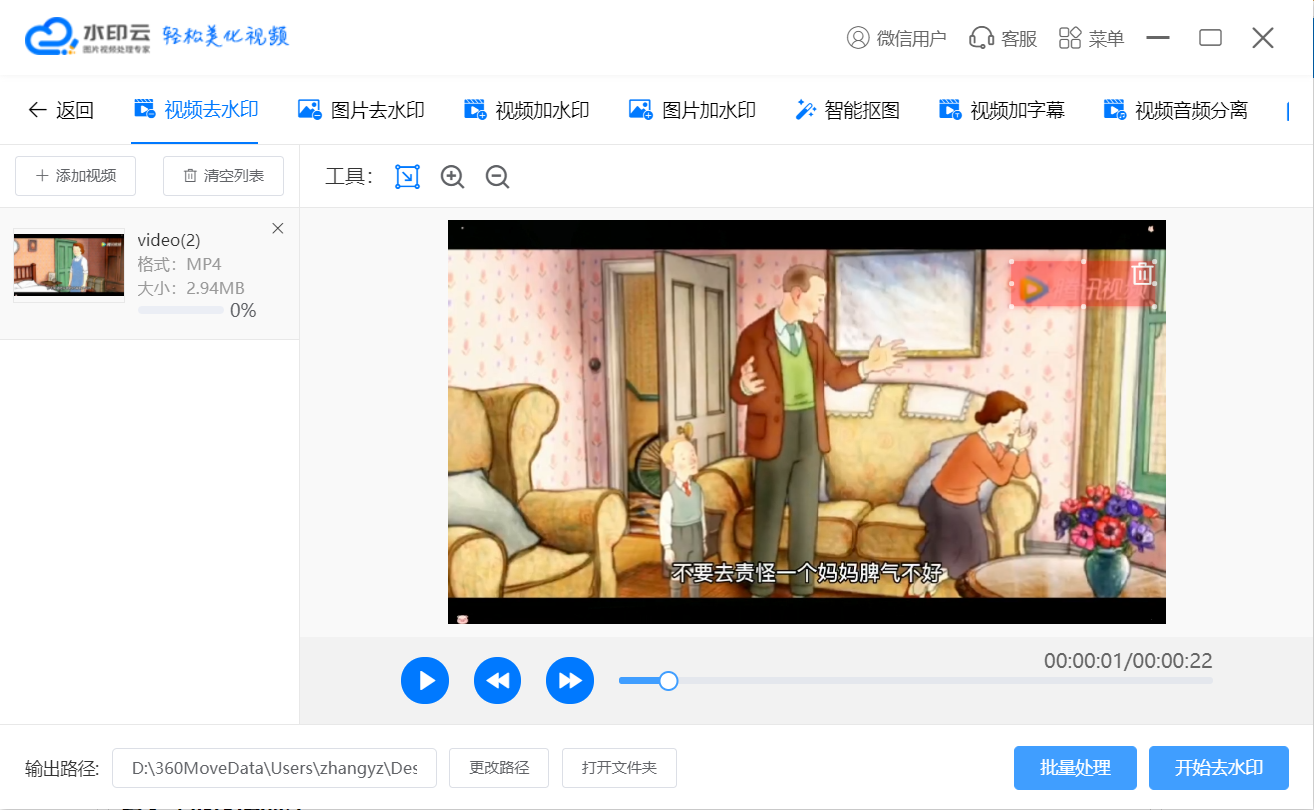Switch to 视频音频分离 tab
1314x810 pixels.
[1176, 110]
